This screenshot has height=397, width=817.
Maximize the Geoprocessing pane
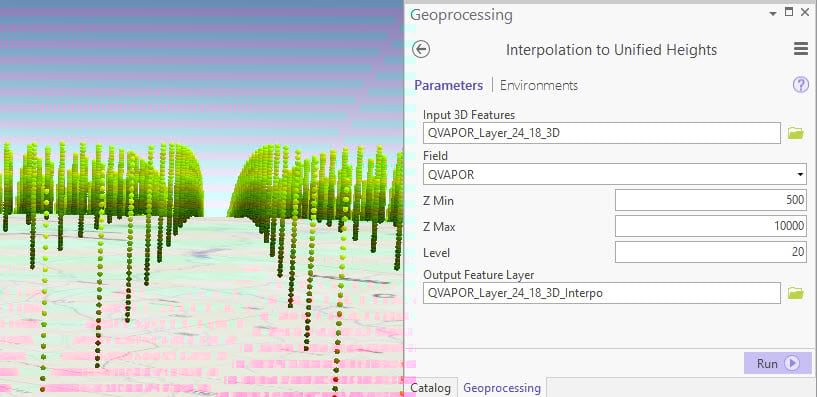click(x=789, y=13)
